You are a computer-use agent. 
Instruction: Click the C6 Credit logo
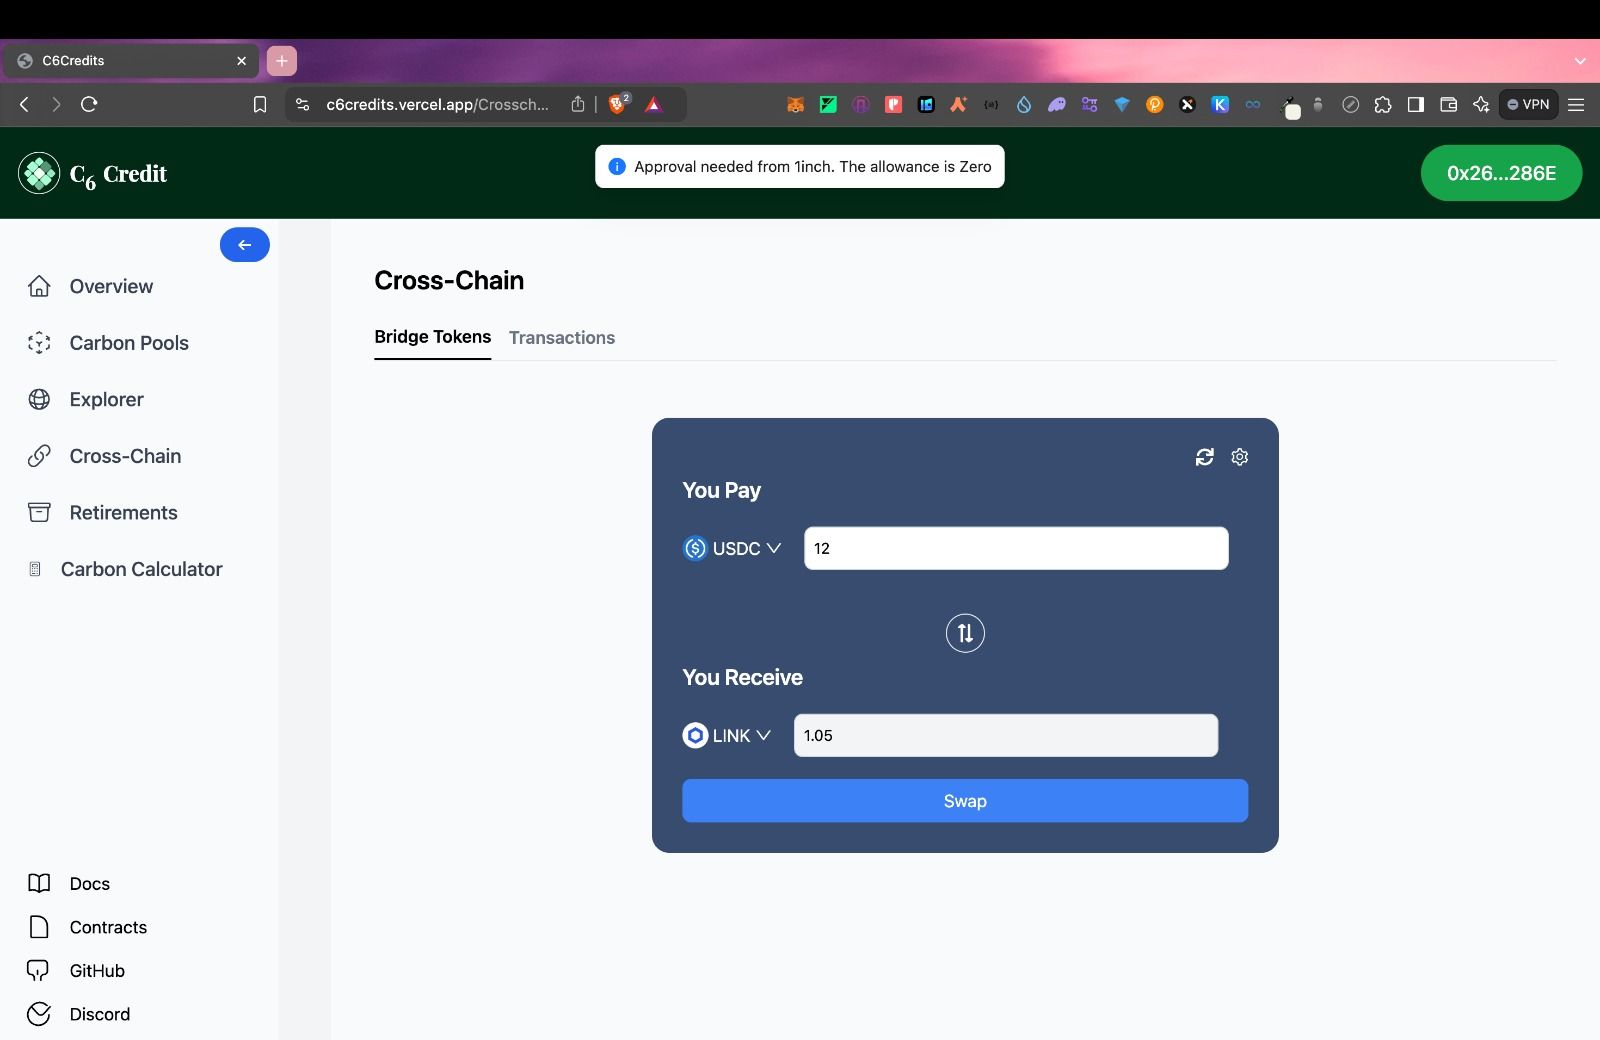(92, 173)
